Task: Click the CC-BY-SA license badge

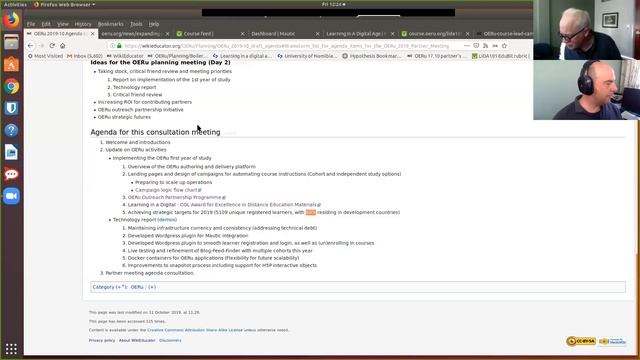Action: 581,341
